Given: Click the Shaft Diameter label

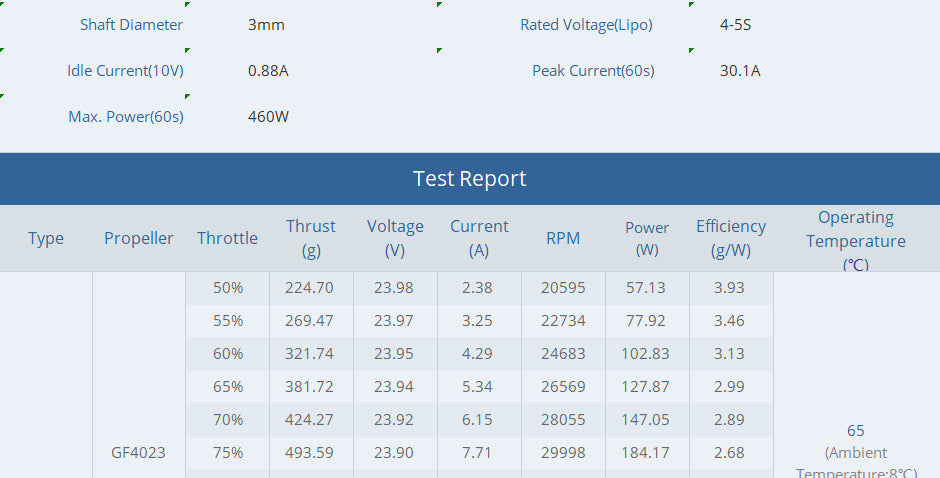Looking at the screenshot, I should (132, 25).
